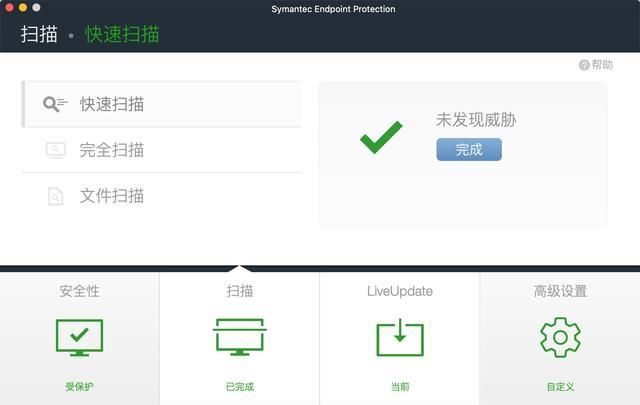Screen dimensions: 640x405
Task: Click the scan monitor icon under 扫描
Action: click(x=240, y=337)
